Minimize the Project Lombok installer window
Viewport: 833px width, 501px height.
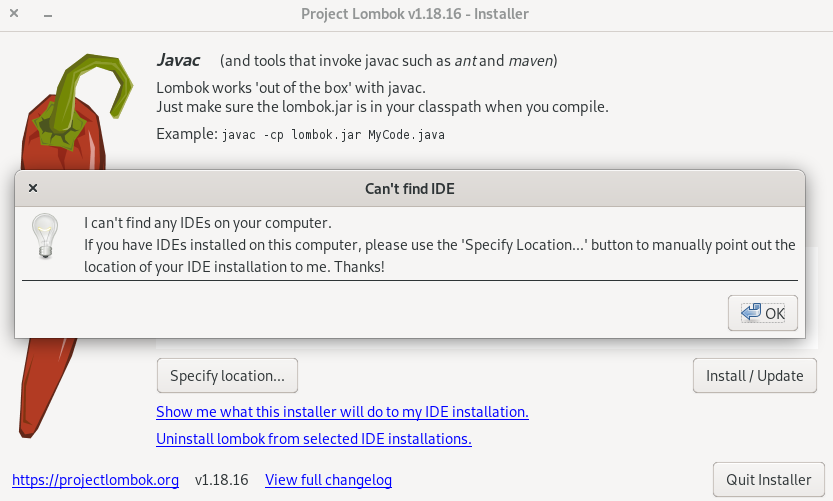[48, 14]
